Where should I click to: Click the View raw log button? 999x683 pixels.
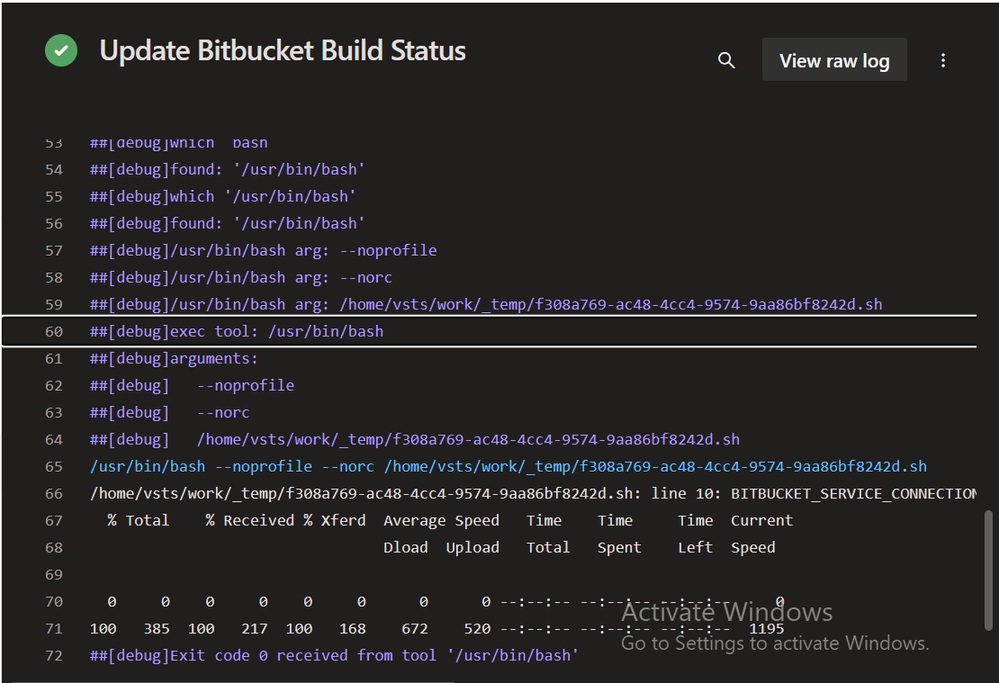[x=834, y=60]
